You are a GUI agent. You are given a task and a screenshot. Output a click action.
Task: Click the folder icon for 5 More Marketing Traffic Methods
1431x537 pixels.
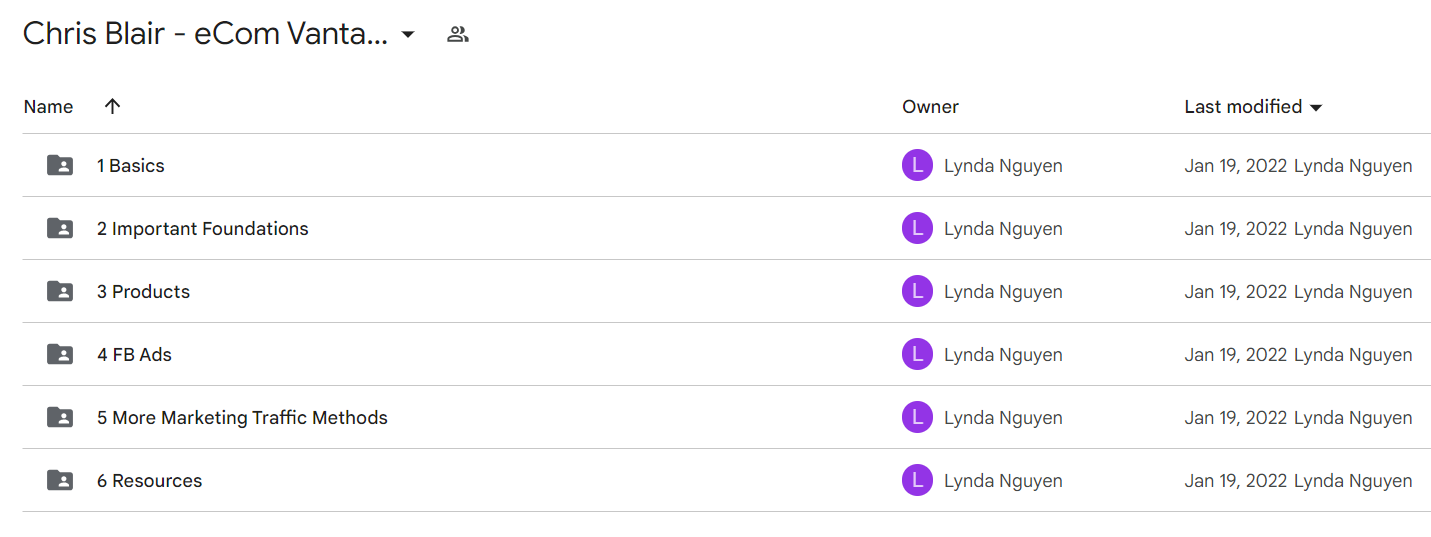(60, 418)
